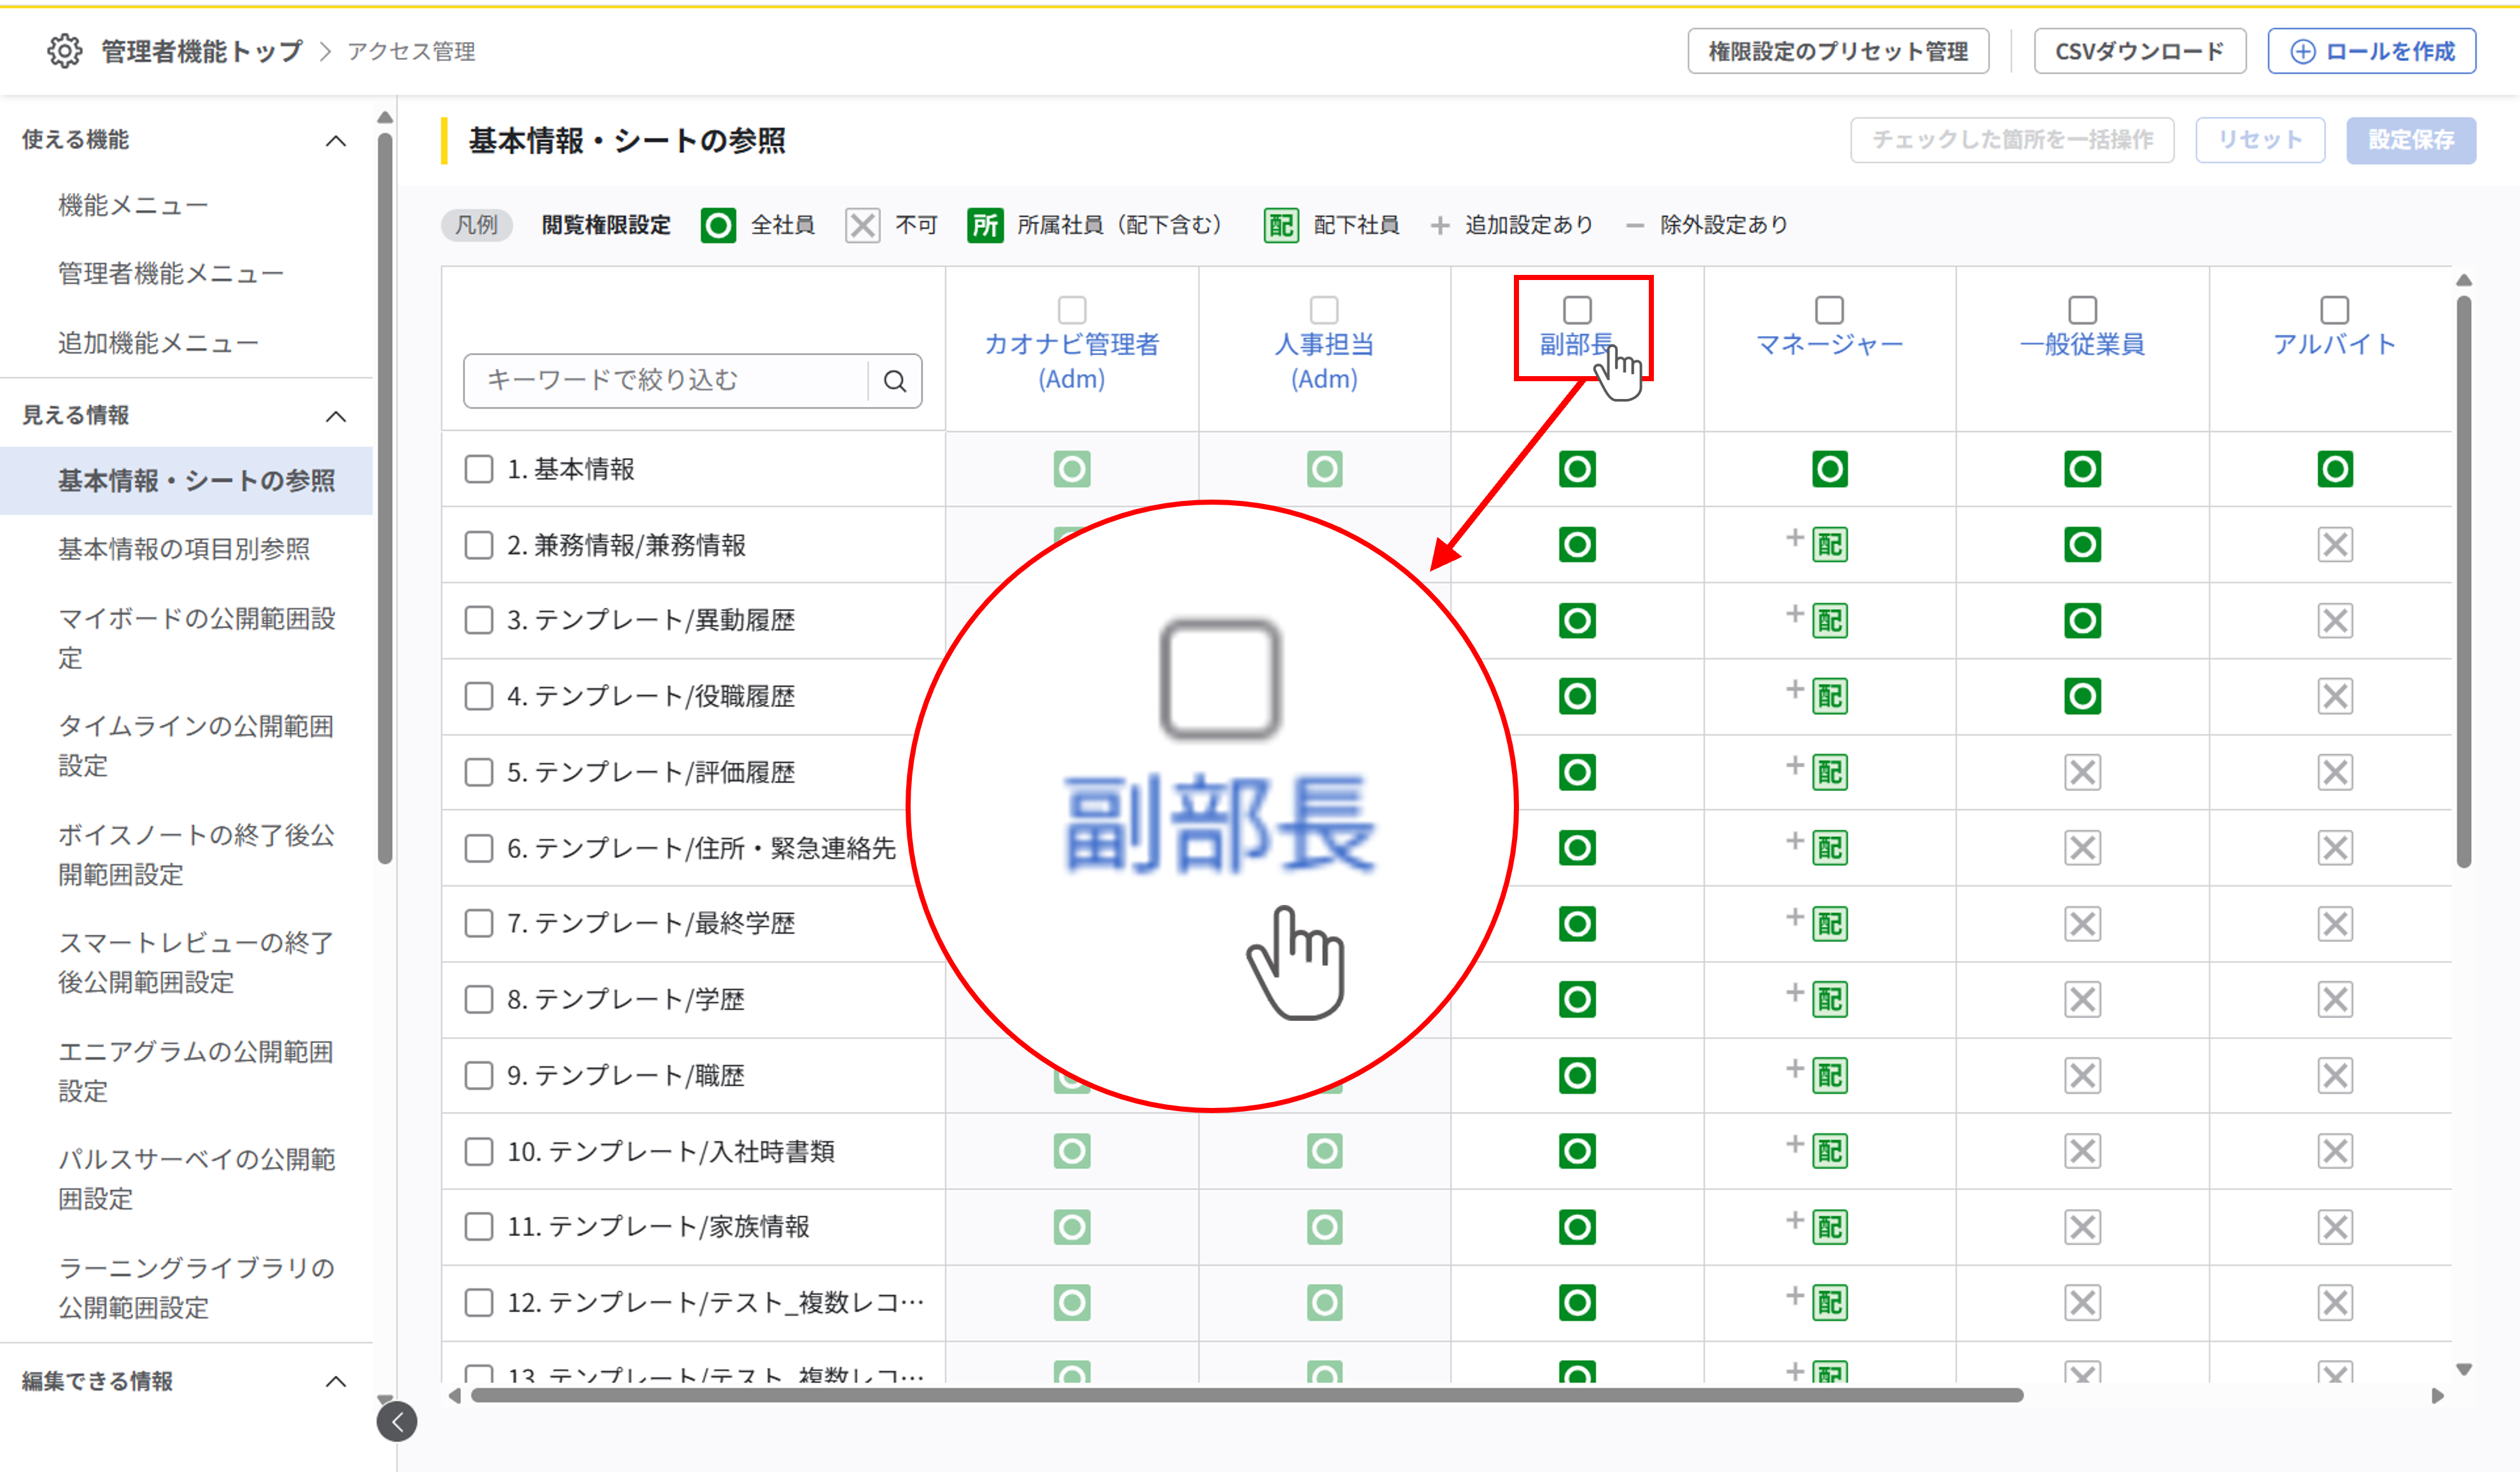The width and height of the screenshot is (2520, 1472).
Task: Click アルバイト X icon in 最終学歴 row
Action: point(2335,924)
